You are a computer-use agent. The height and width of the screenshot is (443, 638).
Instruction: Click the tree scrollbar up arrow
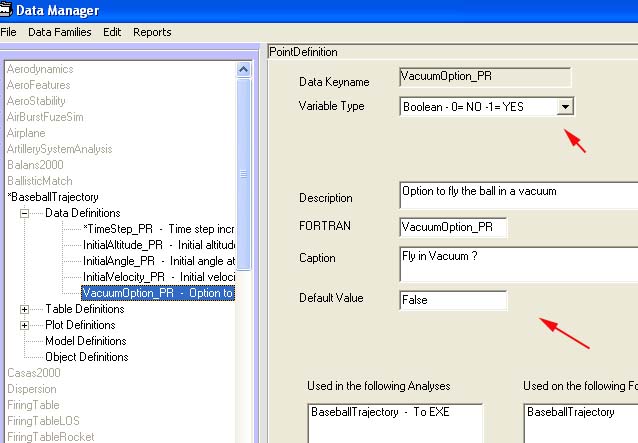coord(243,70)
